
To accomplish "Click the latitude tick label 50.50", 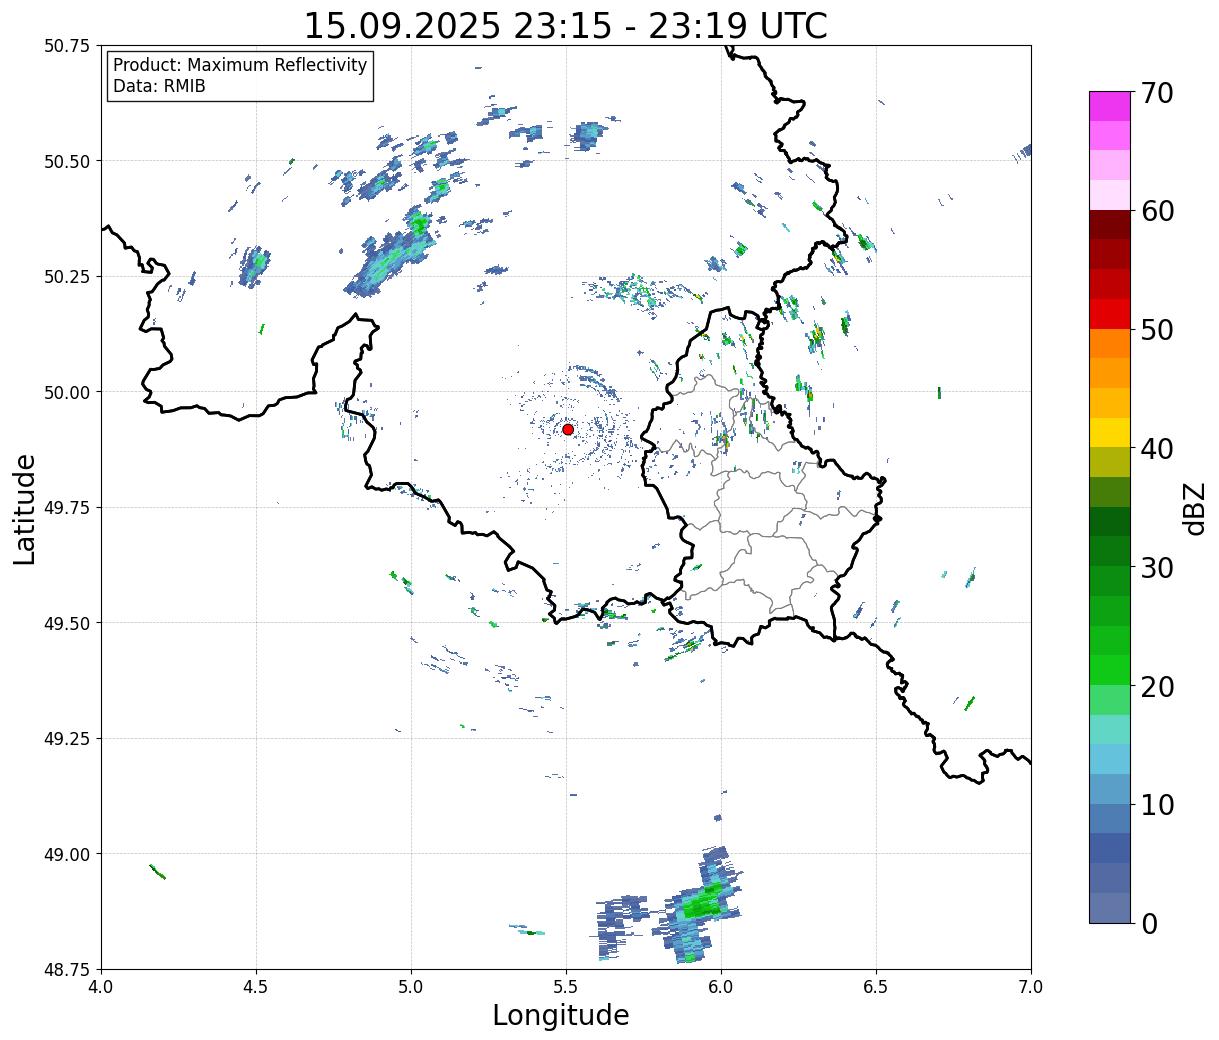I will click(67, 161).
